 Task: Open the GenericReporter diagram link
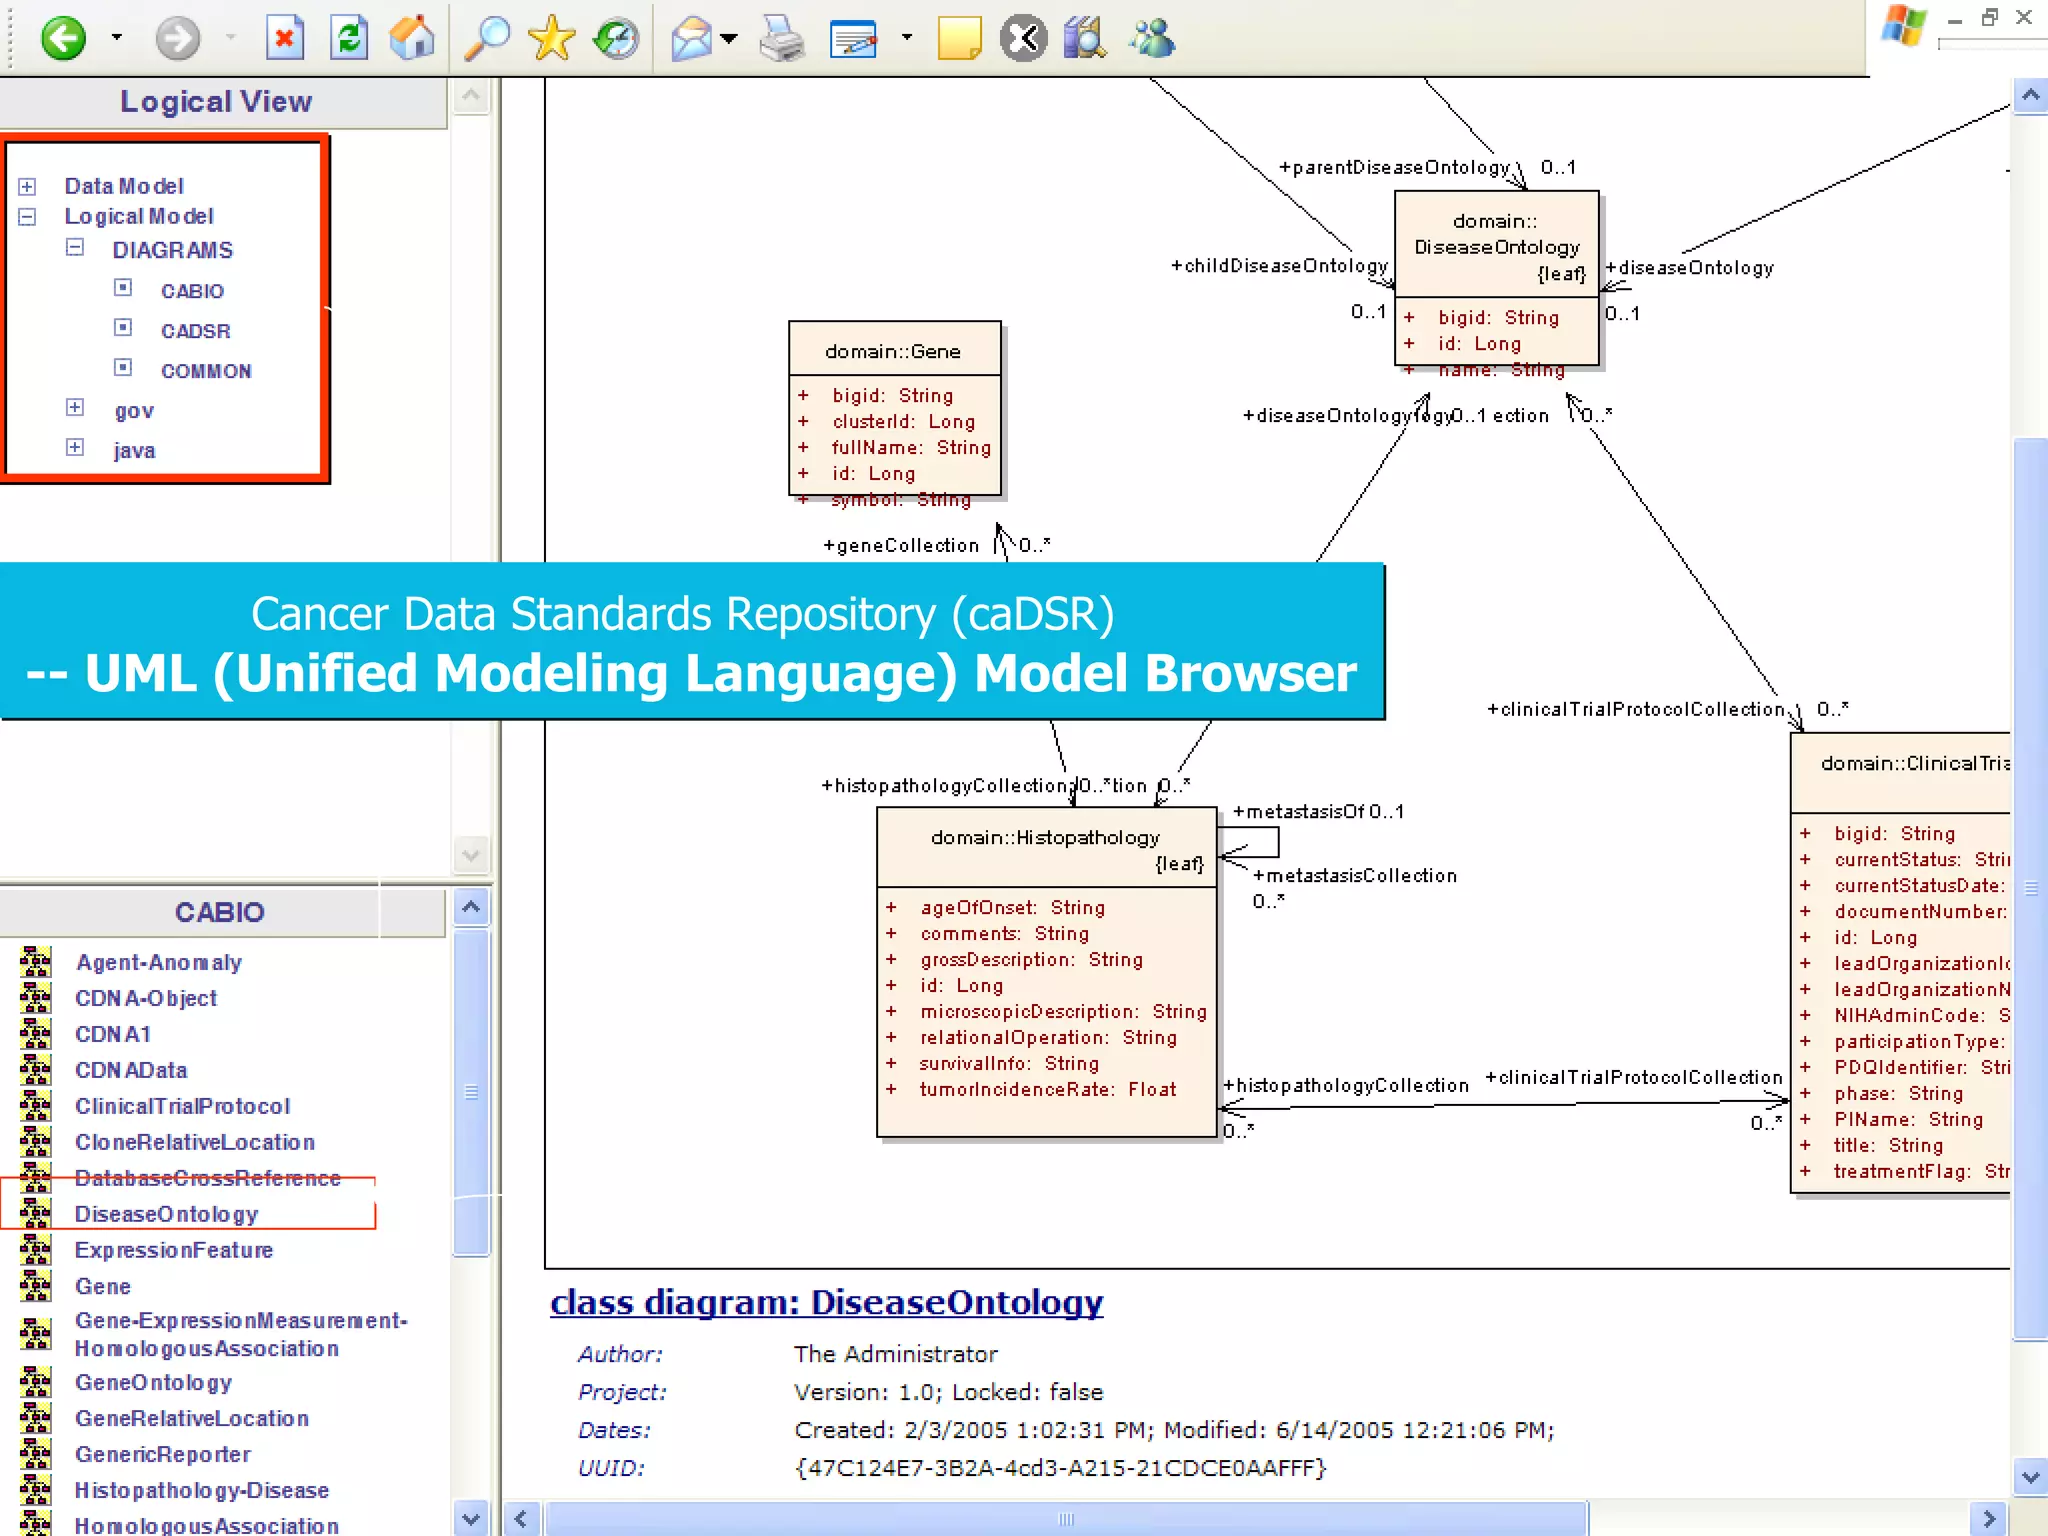coord(163,1454)
